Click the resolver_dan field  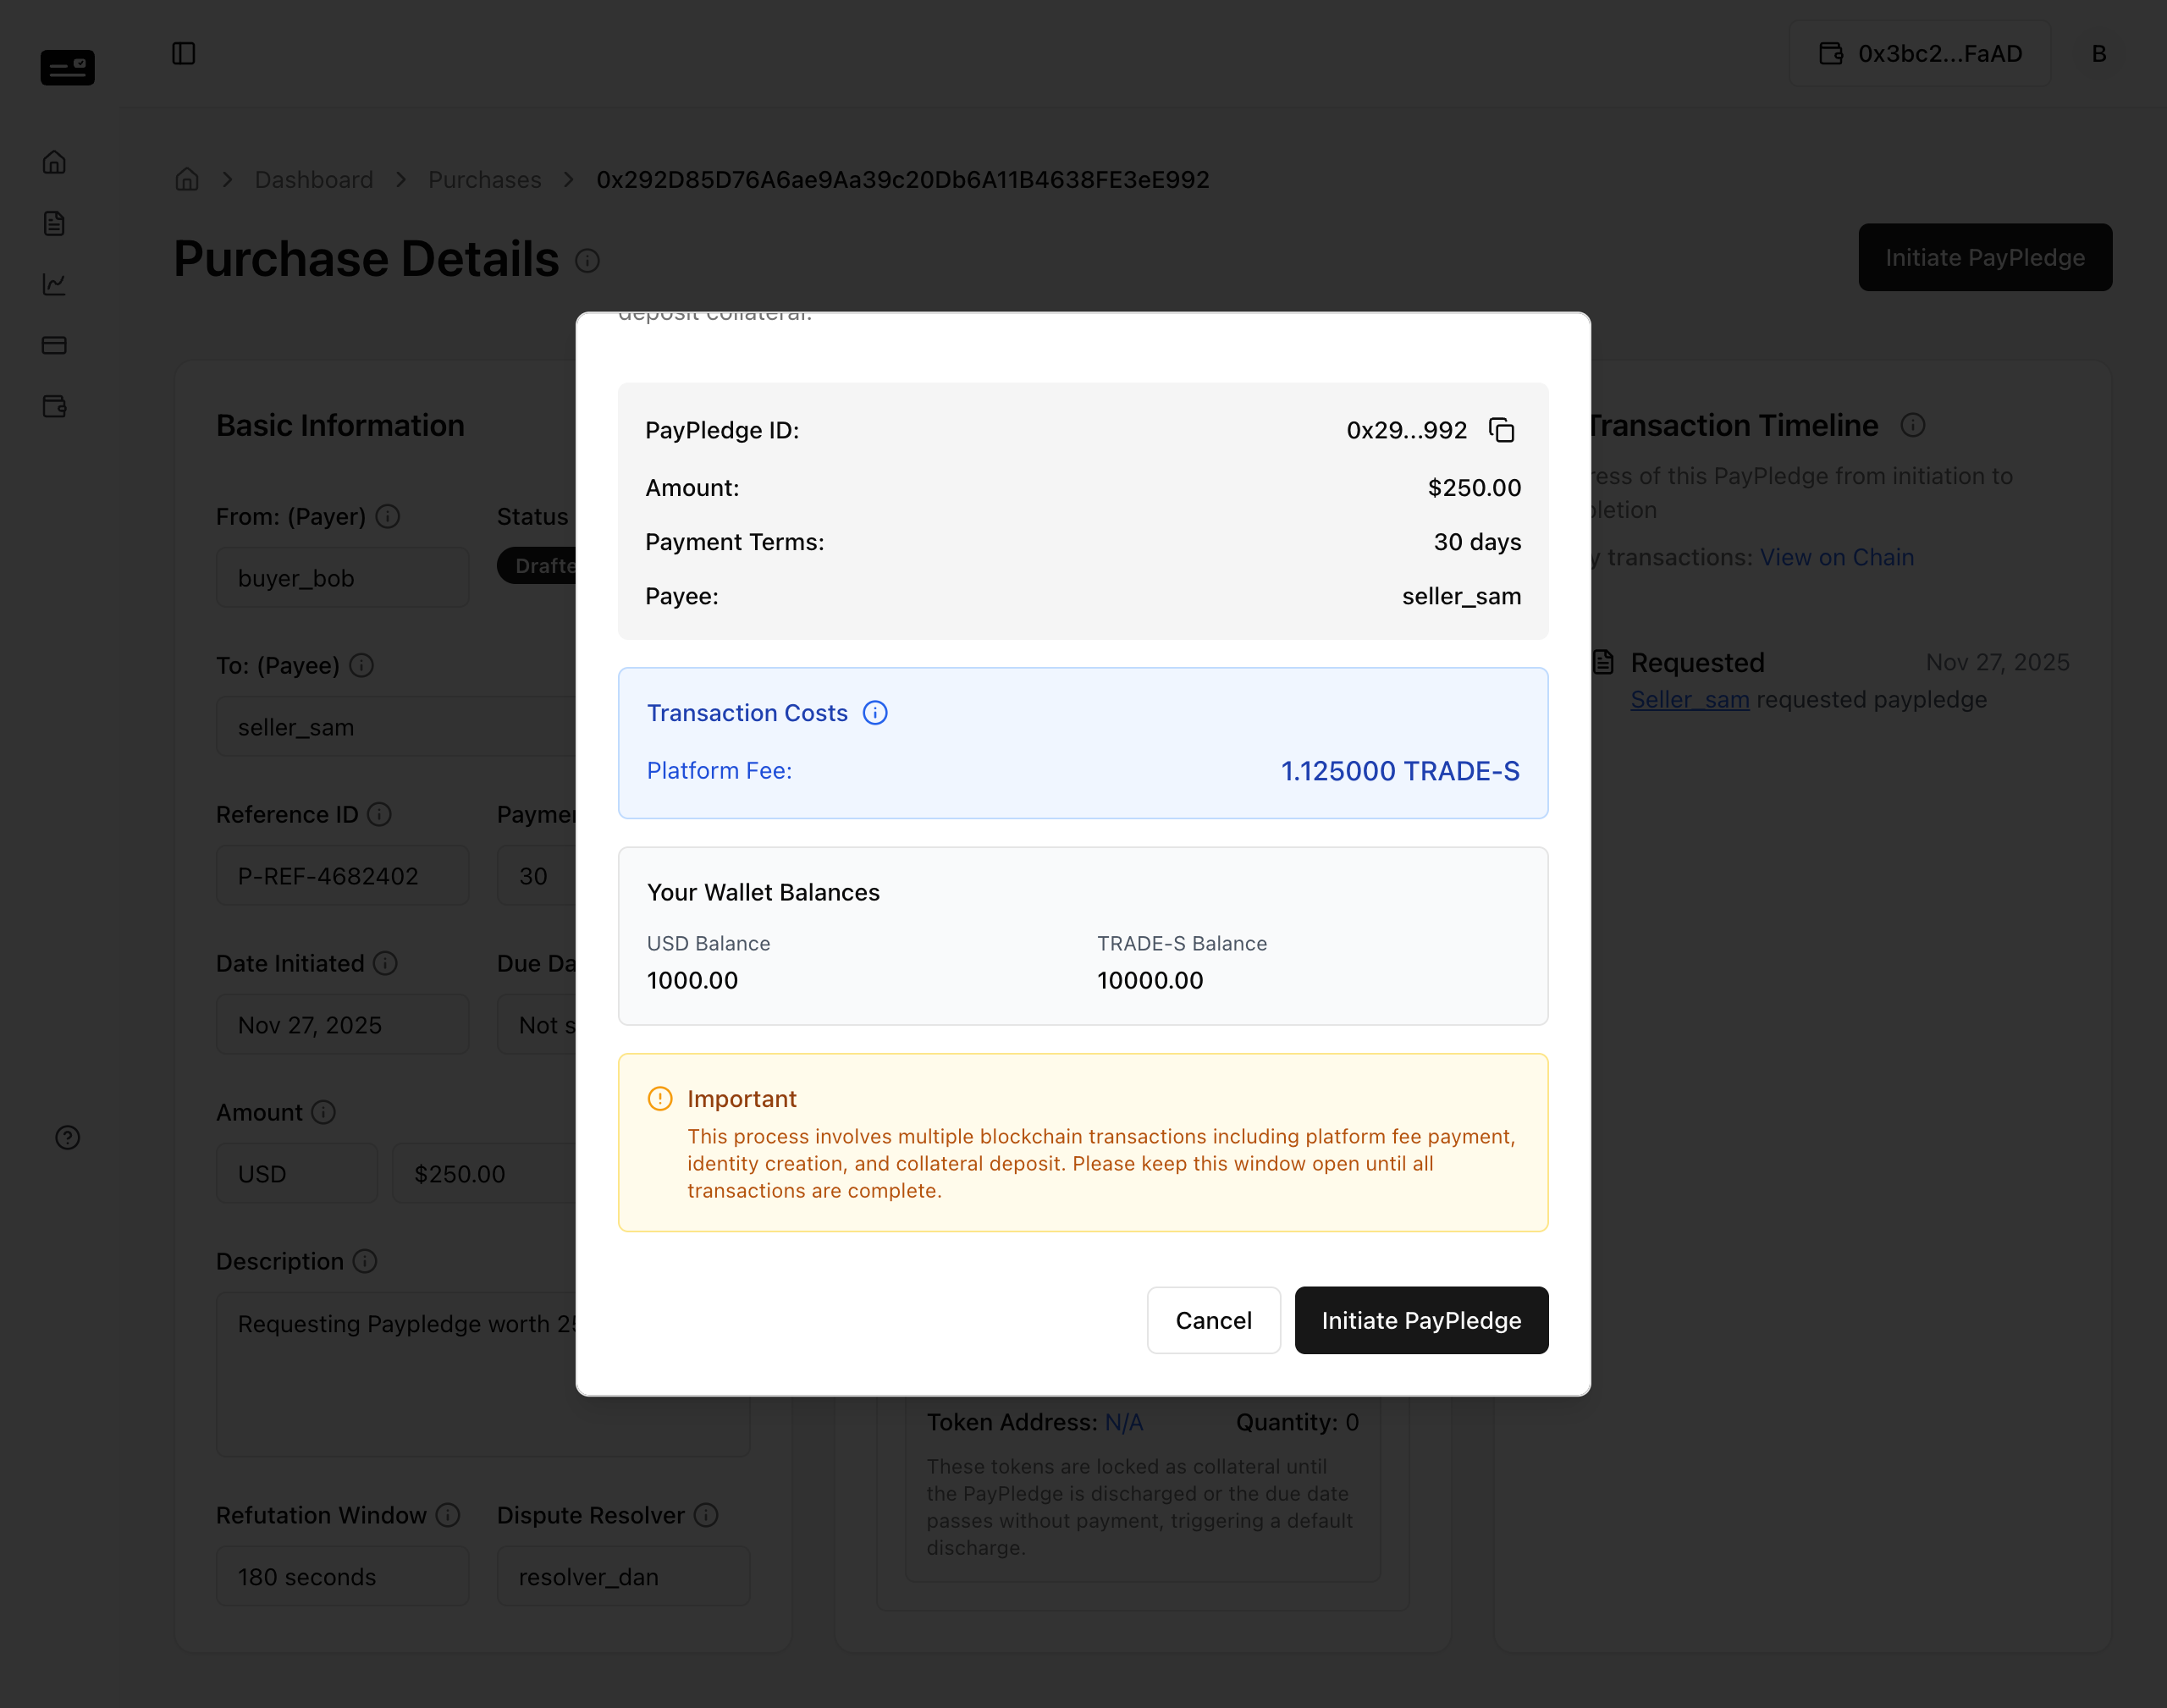(624, 1577)
